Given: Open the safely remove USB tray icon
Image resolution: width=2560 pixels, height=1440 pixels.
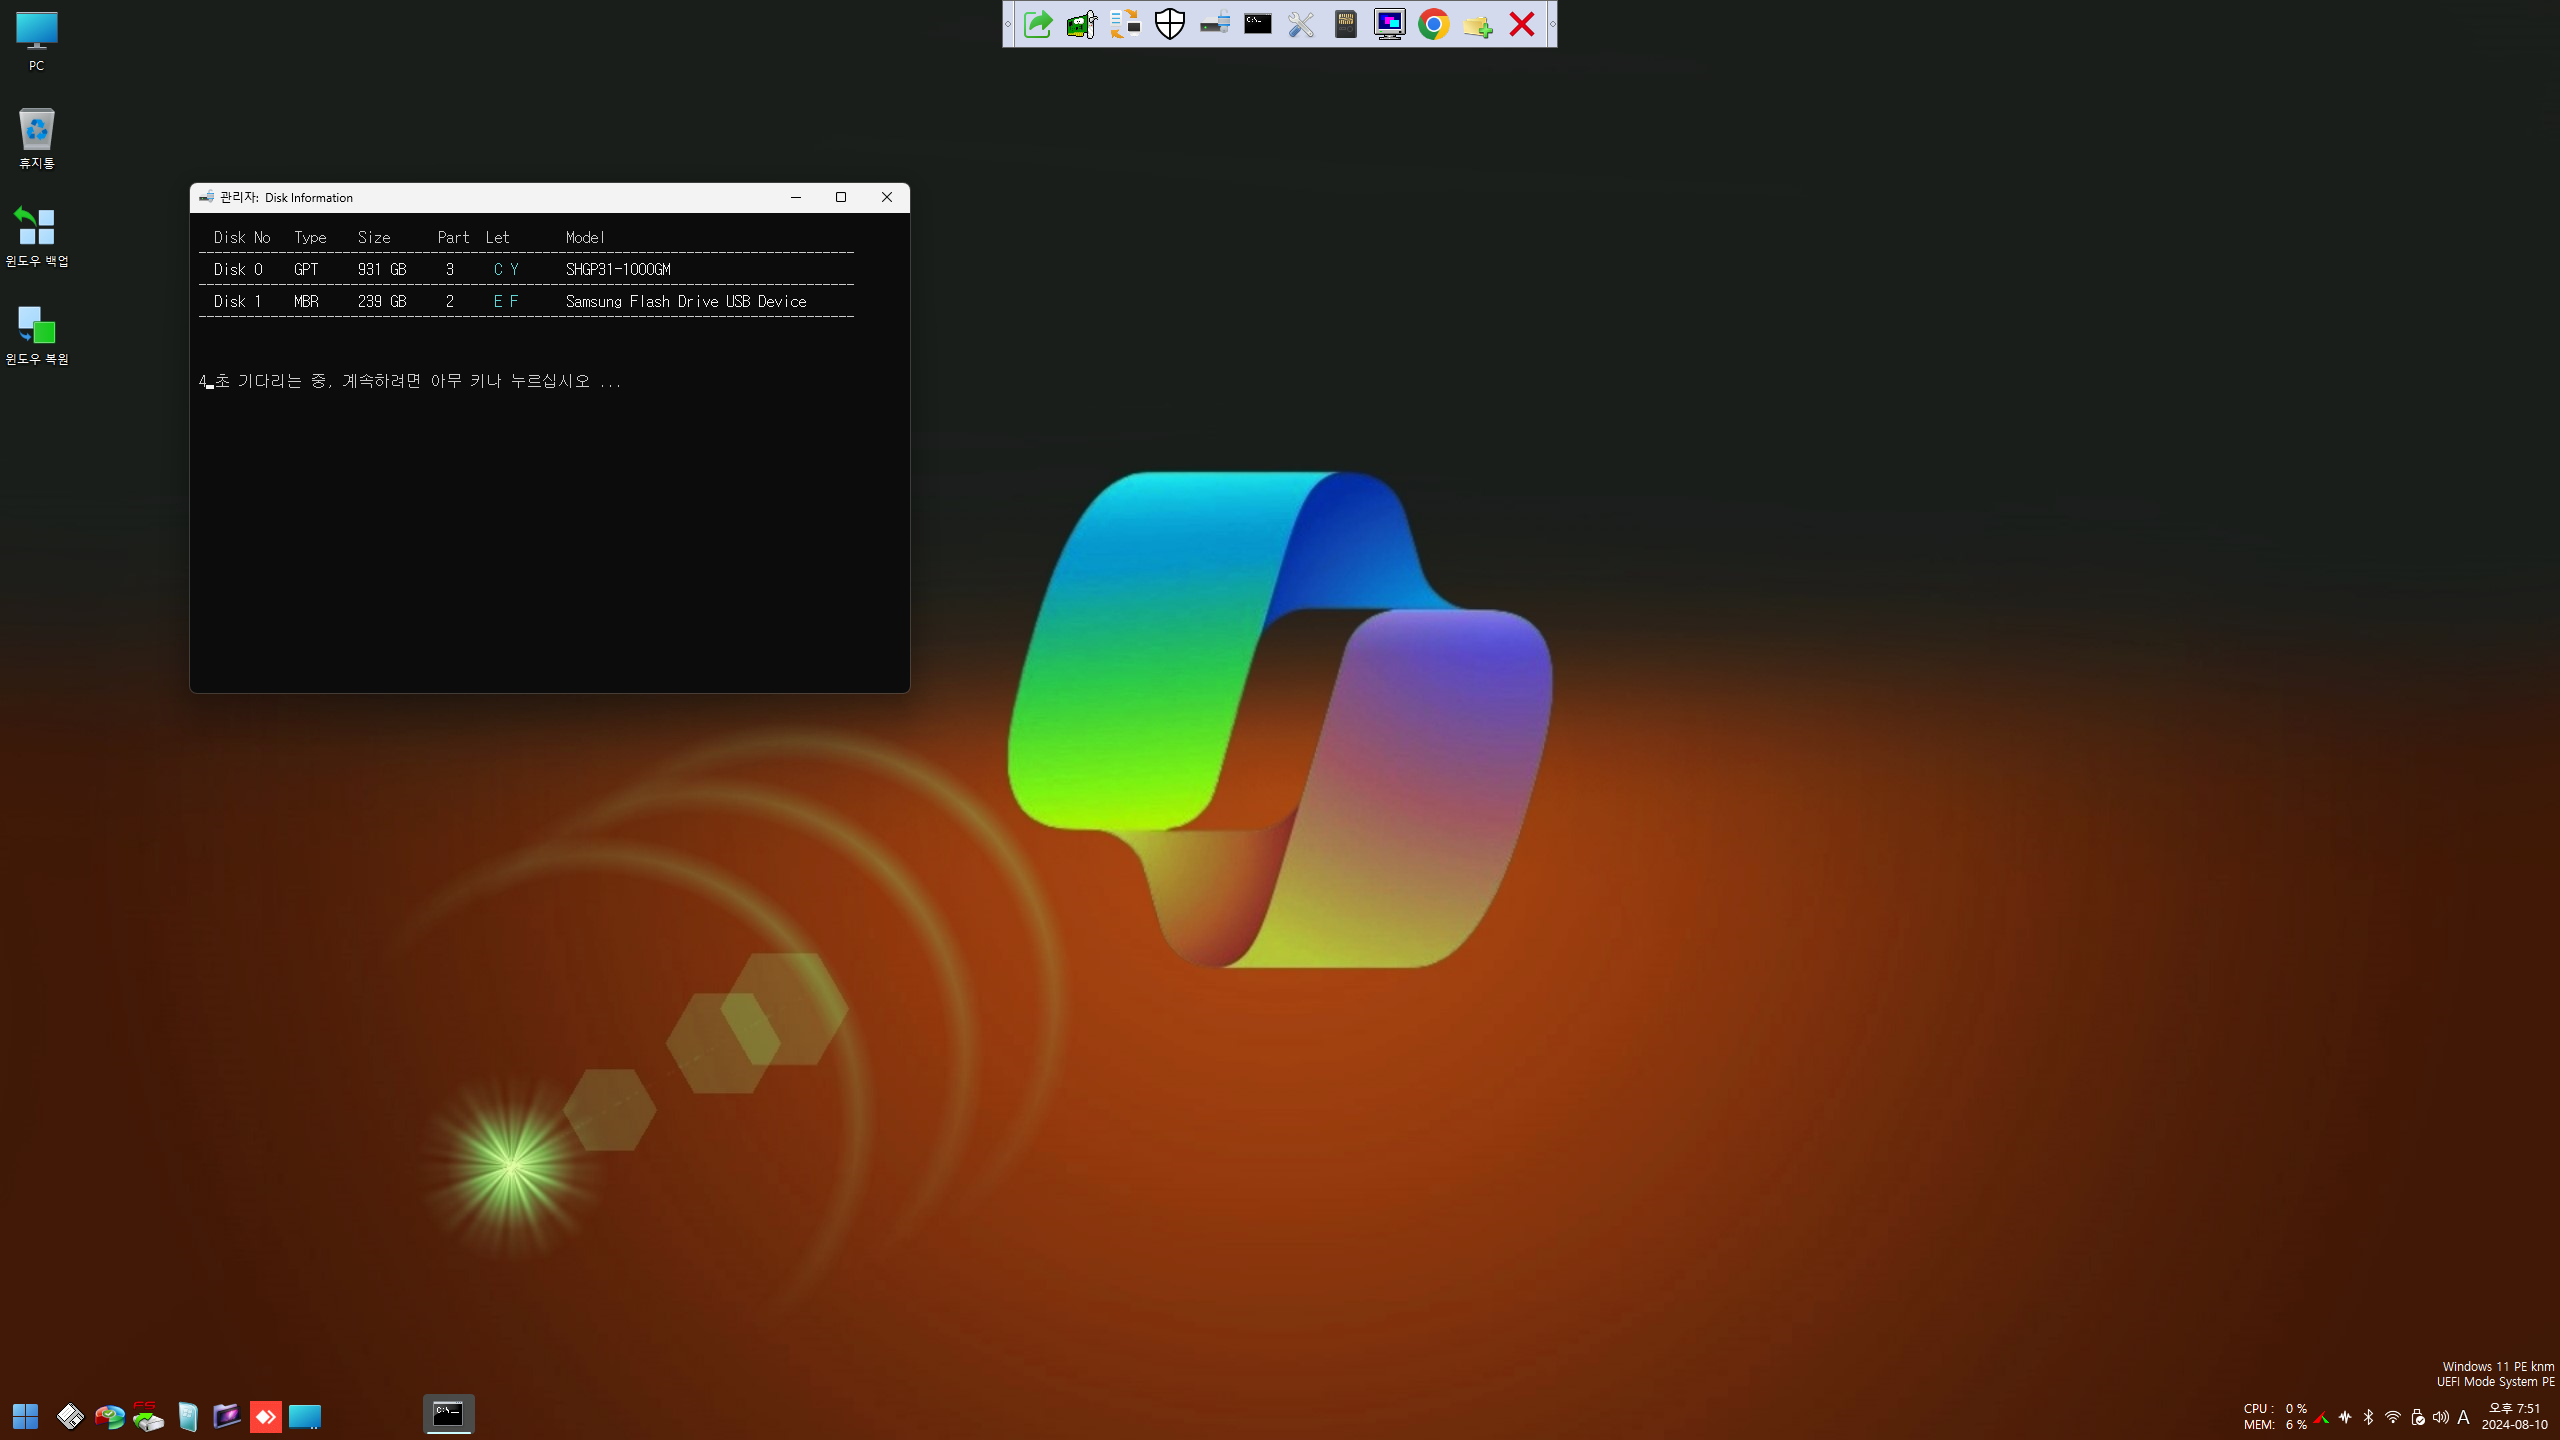Looking at the screenshot, I should click(2418, 1417).
